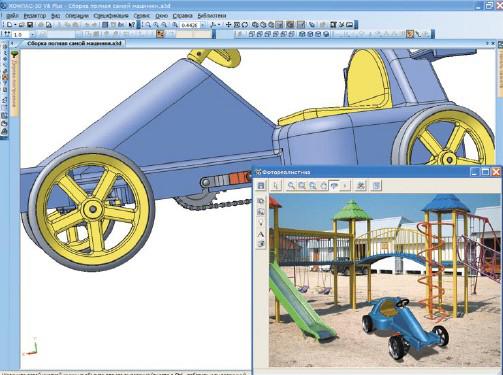
Task: Maximize the Фотореалистика window
Action: pos(485,172)
